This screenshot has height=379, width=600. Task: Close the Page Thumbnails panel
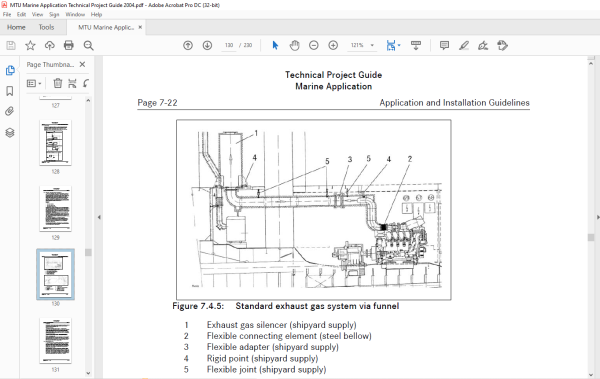point(82,64)
